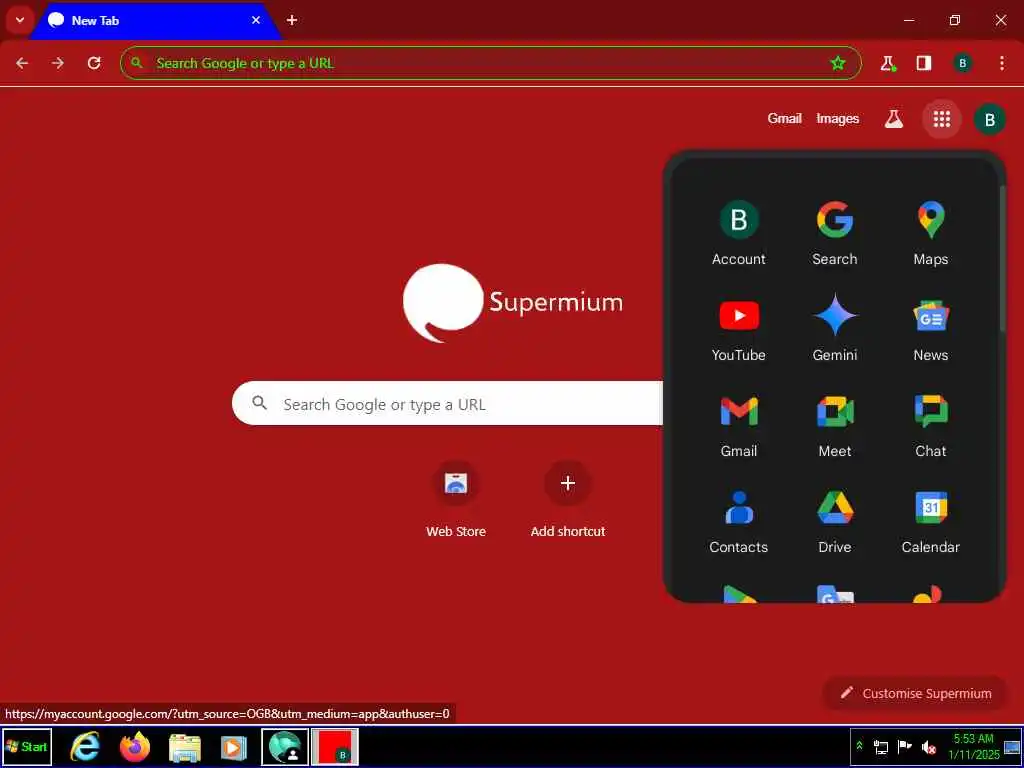Viewport: 1024px width, 768px height.
Task: Close the New Tab tab
Action: tap(256, 20)
